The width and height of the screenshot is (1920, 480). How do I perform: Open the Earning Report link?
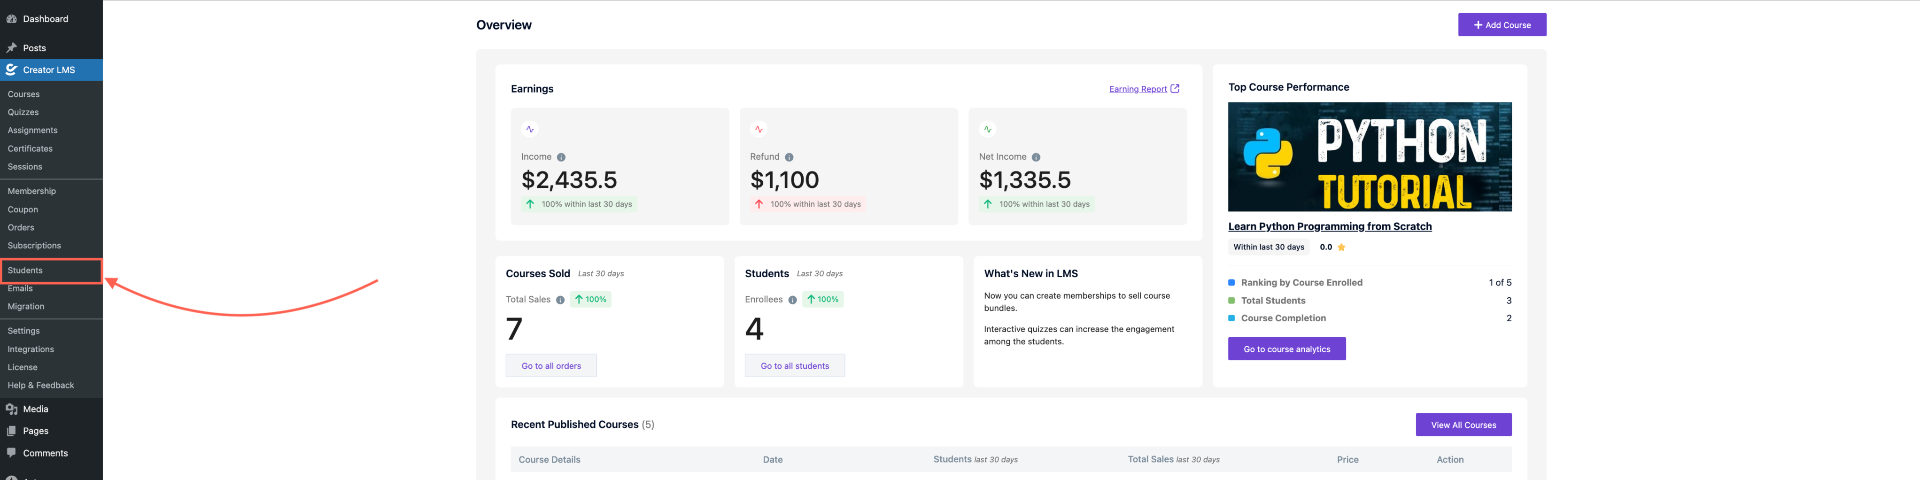1137,89
